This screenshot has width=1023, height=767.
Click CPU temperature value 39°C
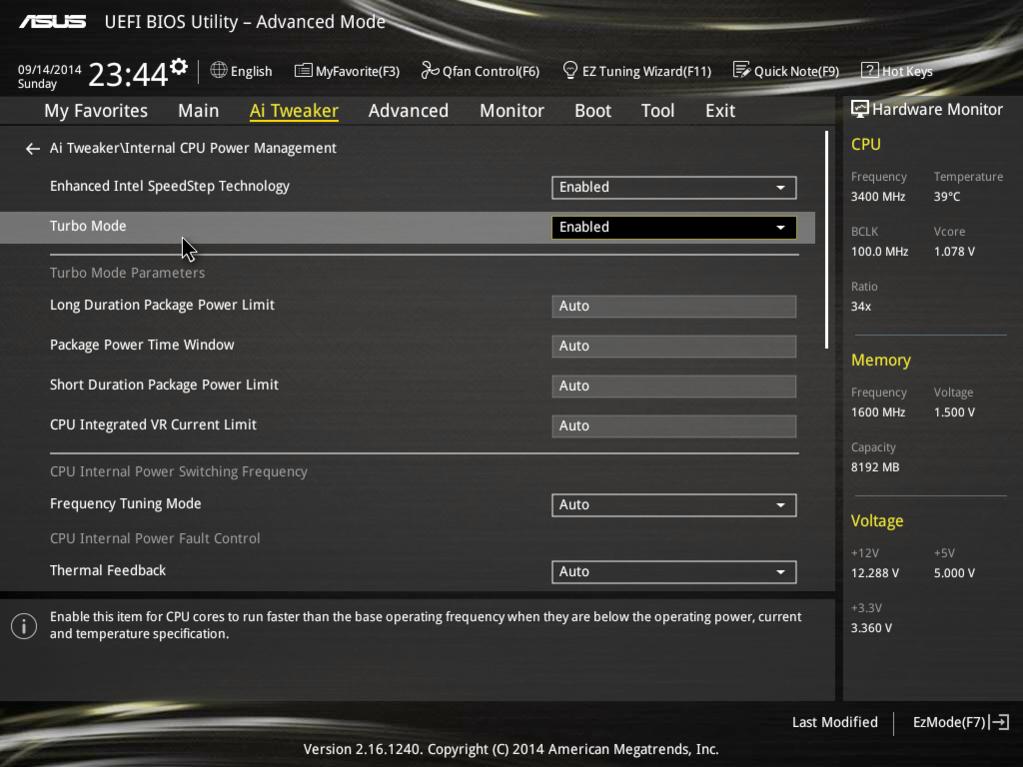point(947,196)
